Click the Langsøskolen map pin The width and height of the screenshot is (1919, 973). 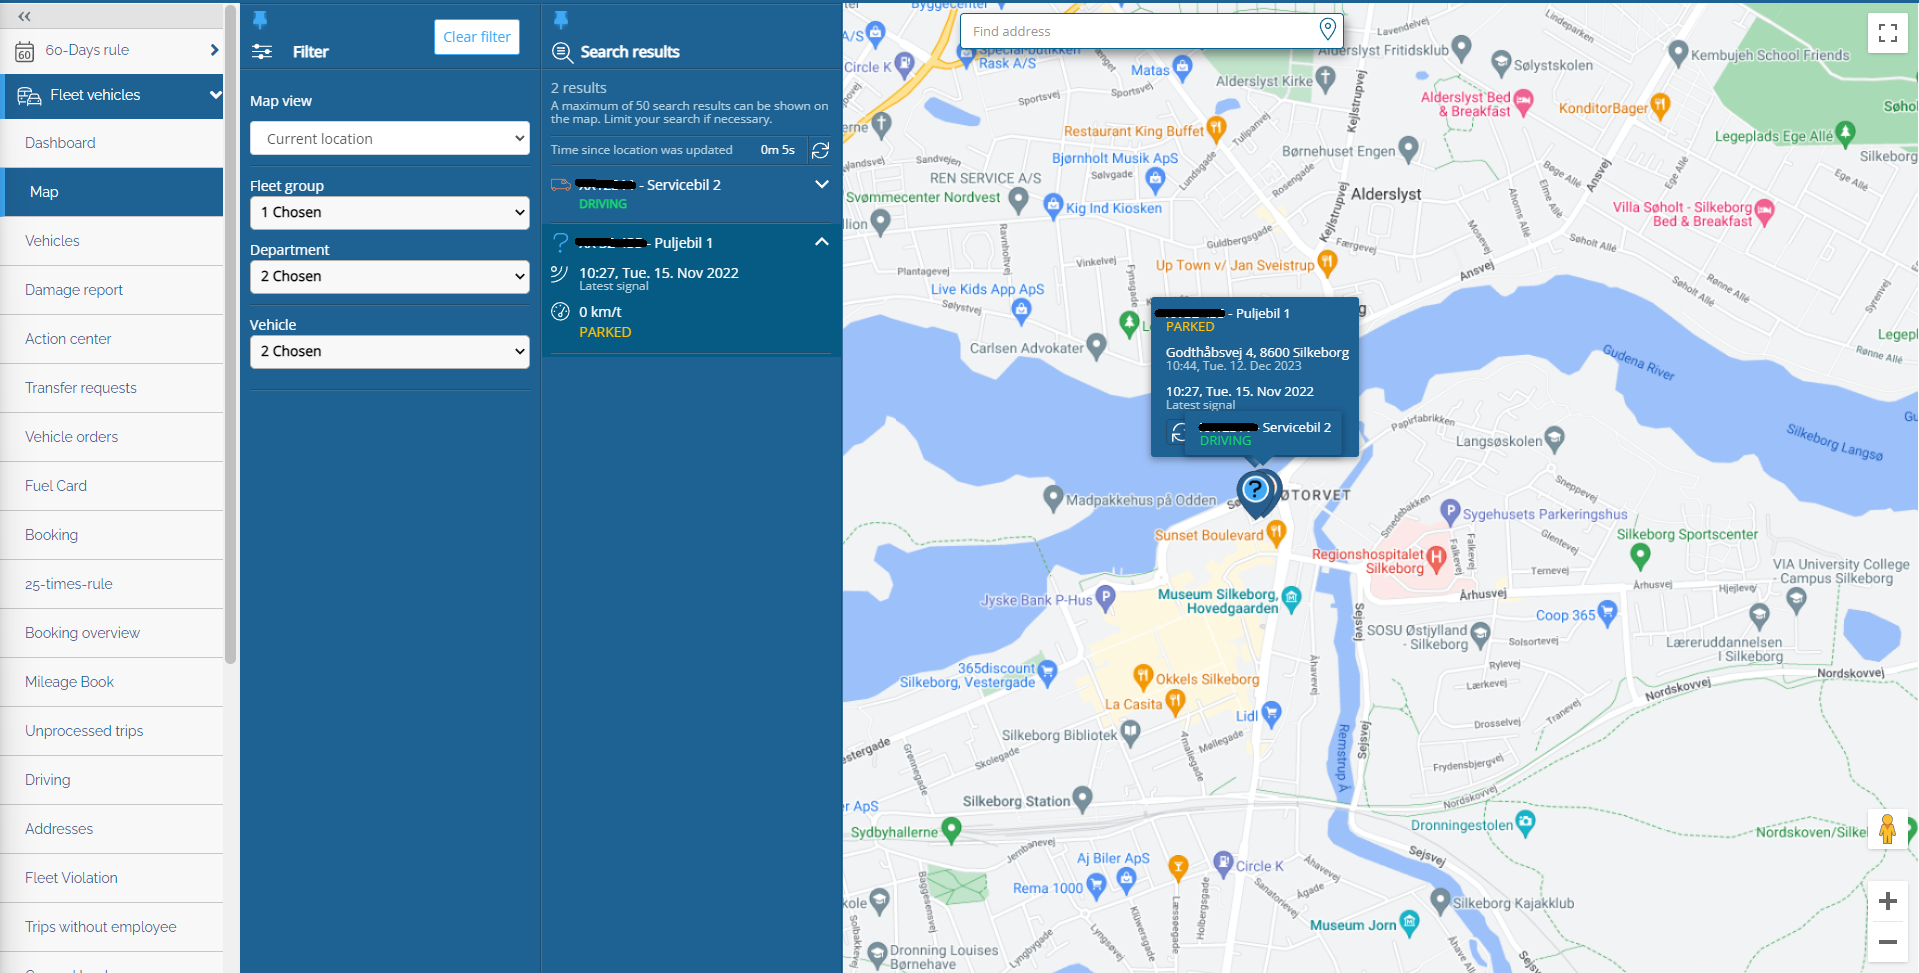point(1554,438)
